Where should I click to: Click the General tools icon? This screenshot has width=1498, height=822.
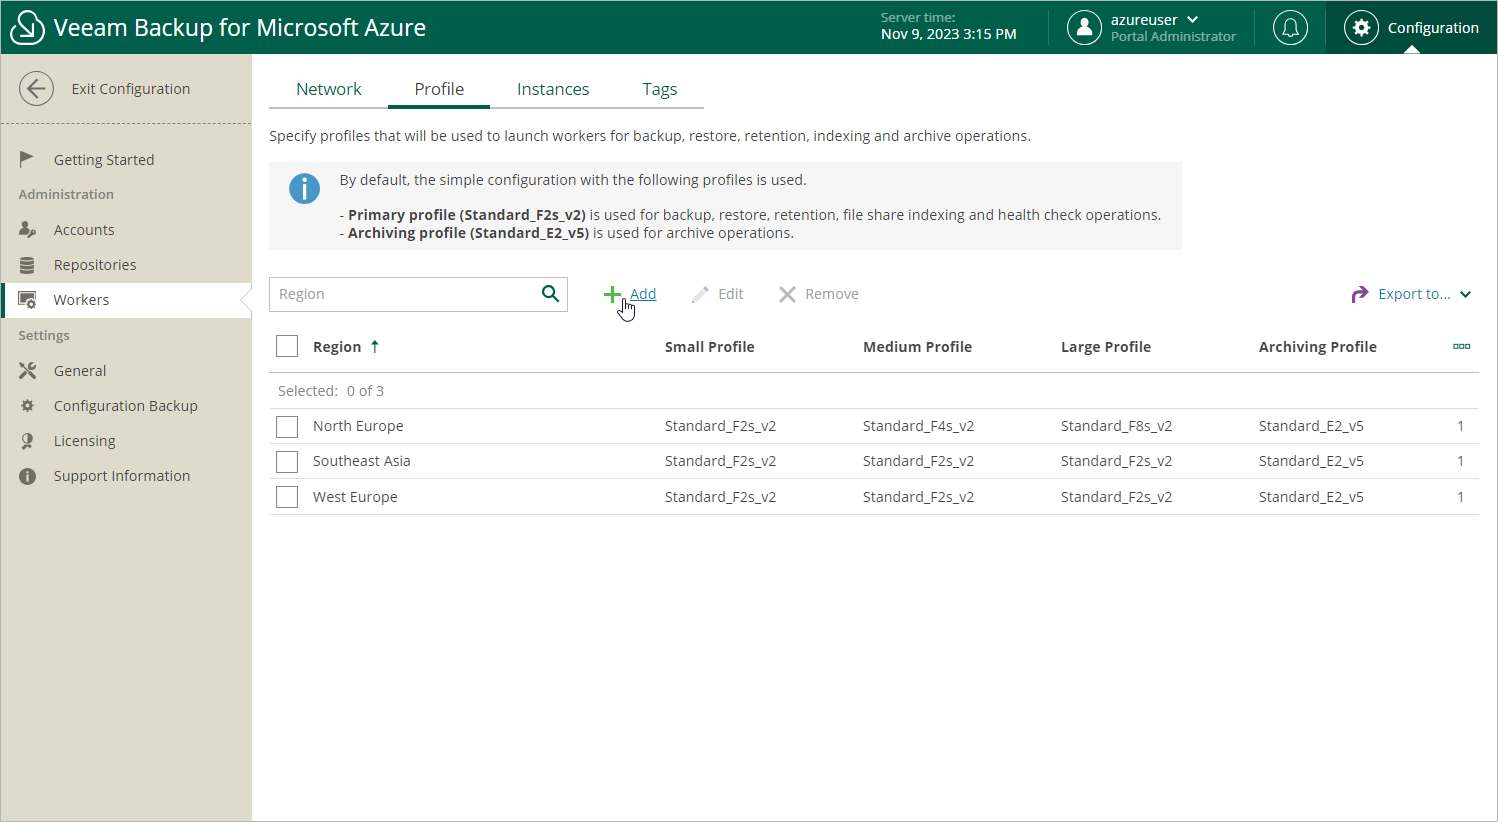[x=27, y=371]
